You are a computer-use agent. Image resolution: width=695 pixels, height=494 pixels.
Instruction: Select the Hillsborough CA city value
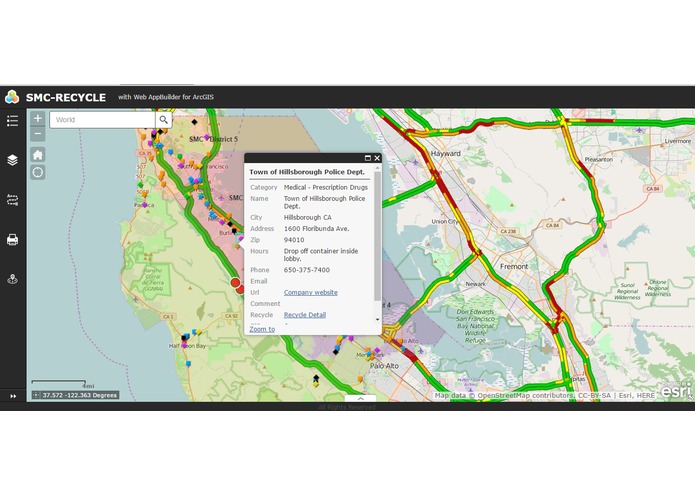308,218
